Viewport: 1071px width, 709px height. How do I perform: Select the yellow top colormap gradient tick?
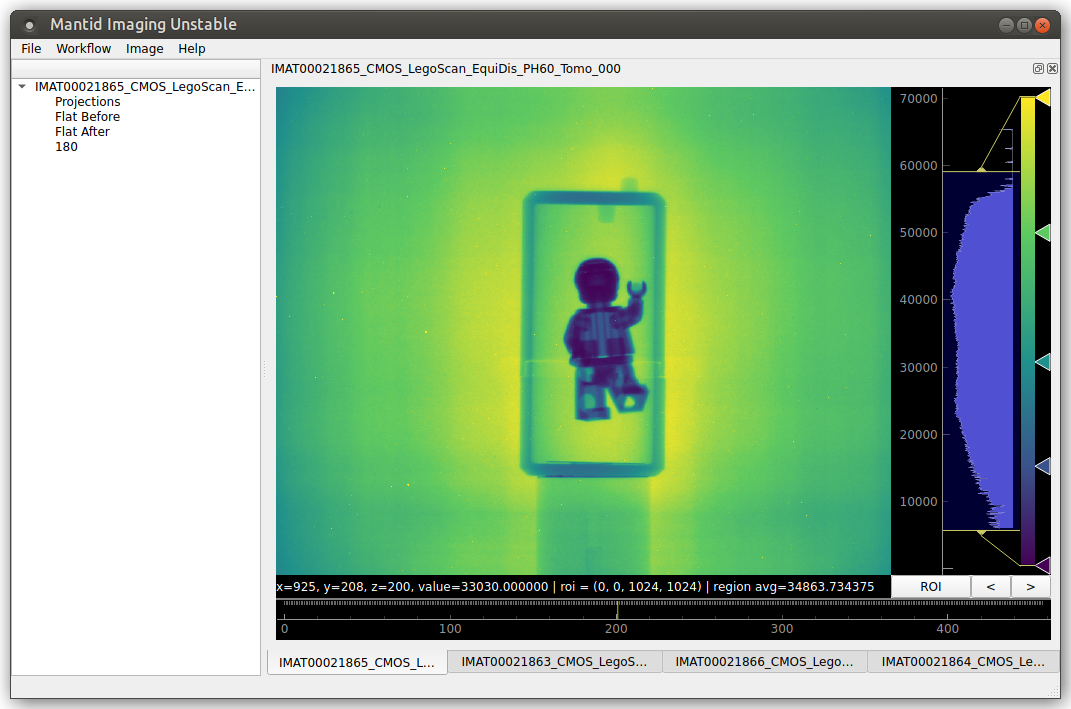(x=1043, y=98)
